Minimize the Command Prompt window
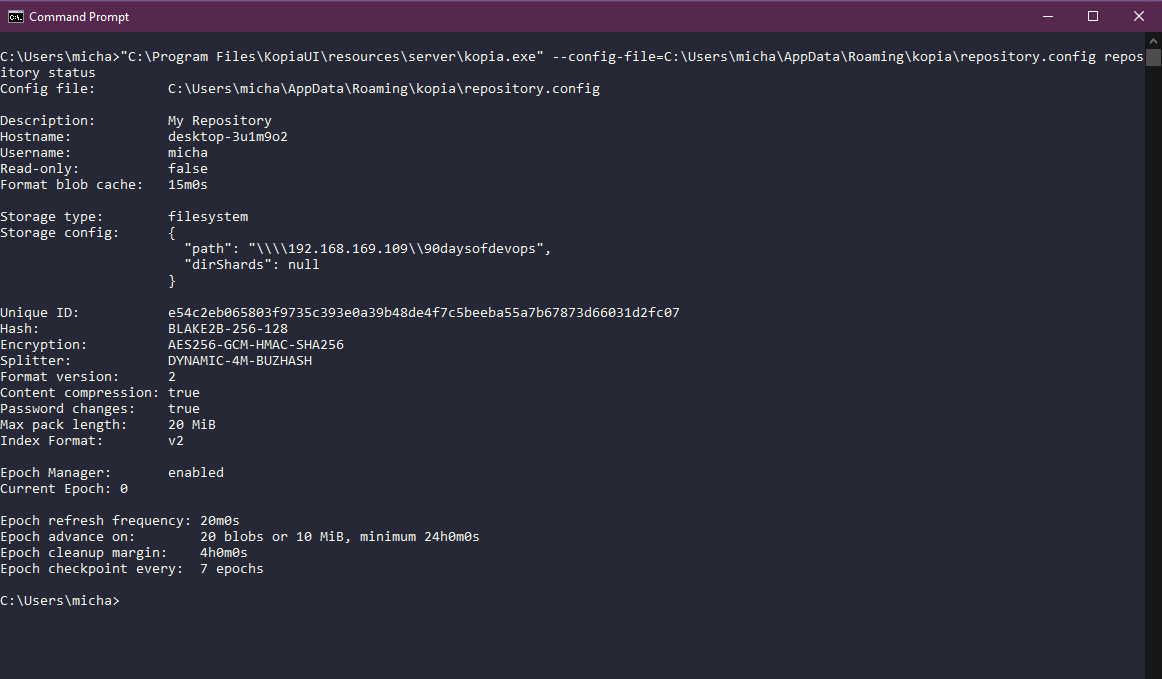The image size is (1162, 679). coord(1047,16)
